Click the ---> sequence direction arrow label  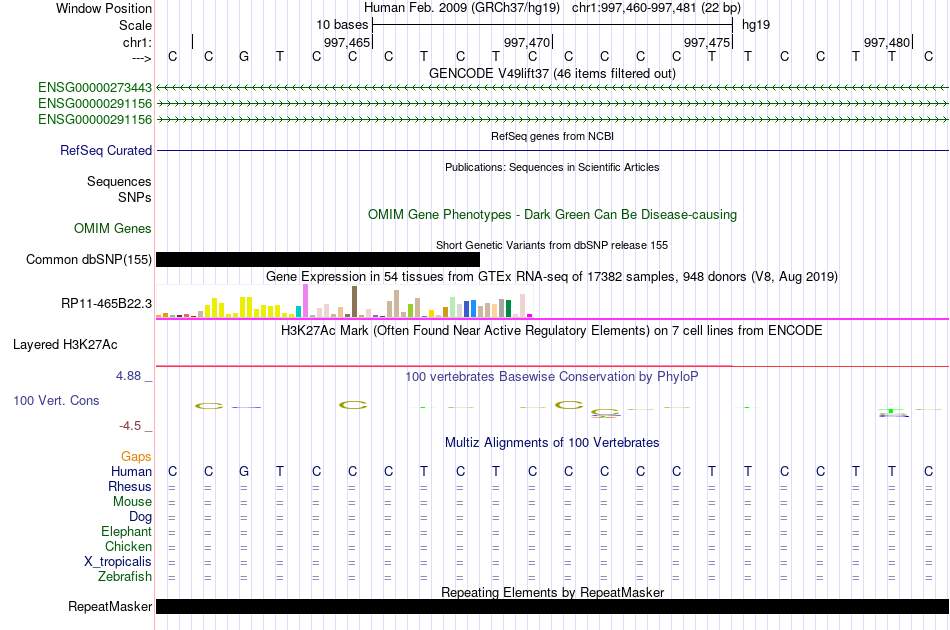[x=141, y=58]
